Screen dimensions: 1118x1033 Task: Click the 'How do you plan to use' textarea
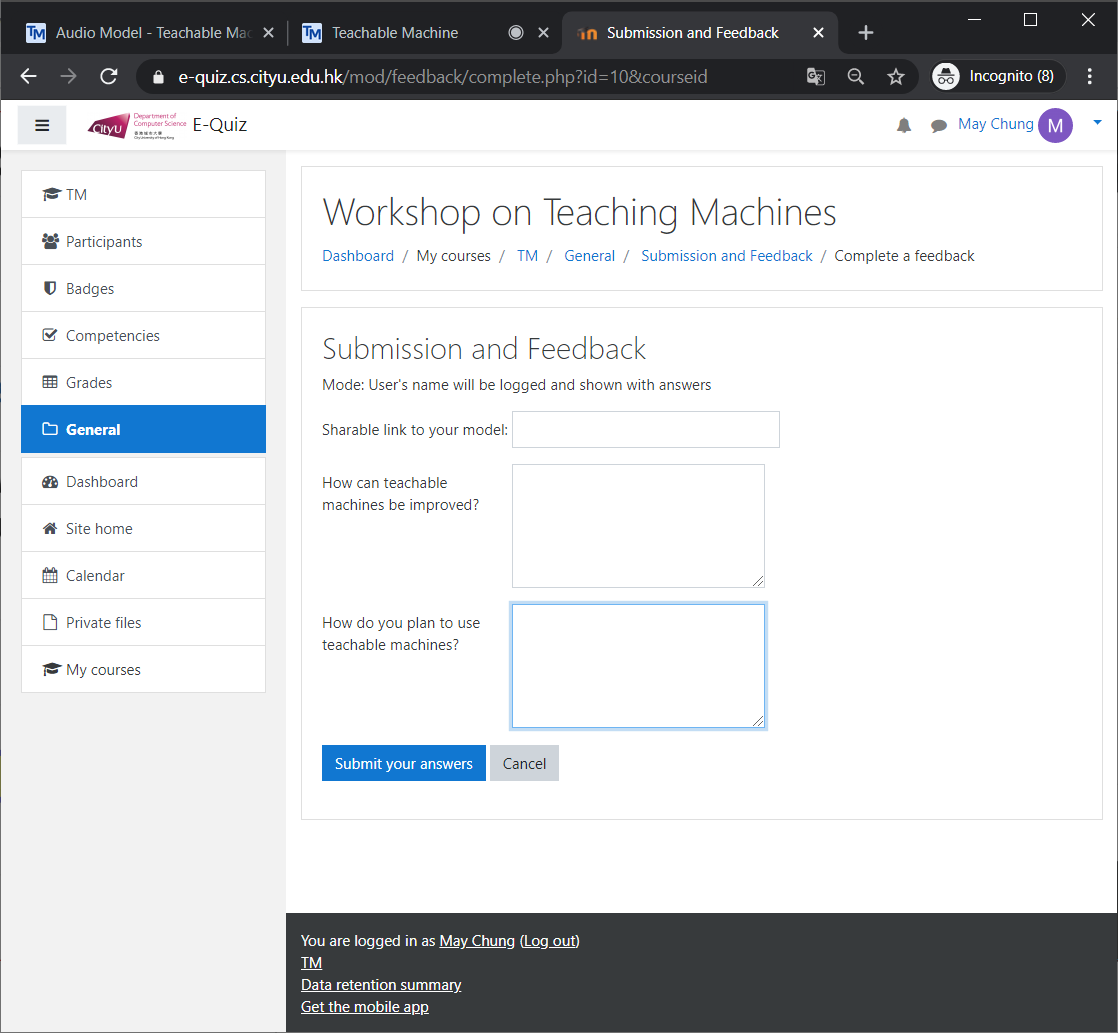pos(638,666)
